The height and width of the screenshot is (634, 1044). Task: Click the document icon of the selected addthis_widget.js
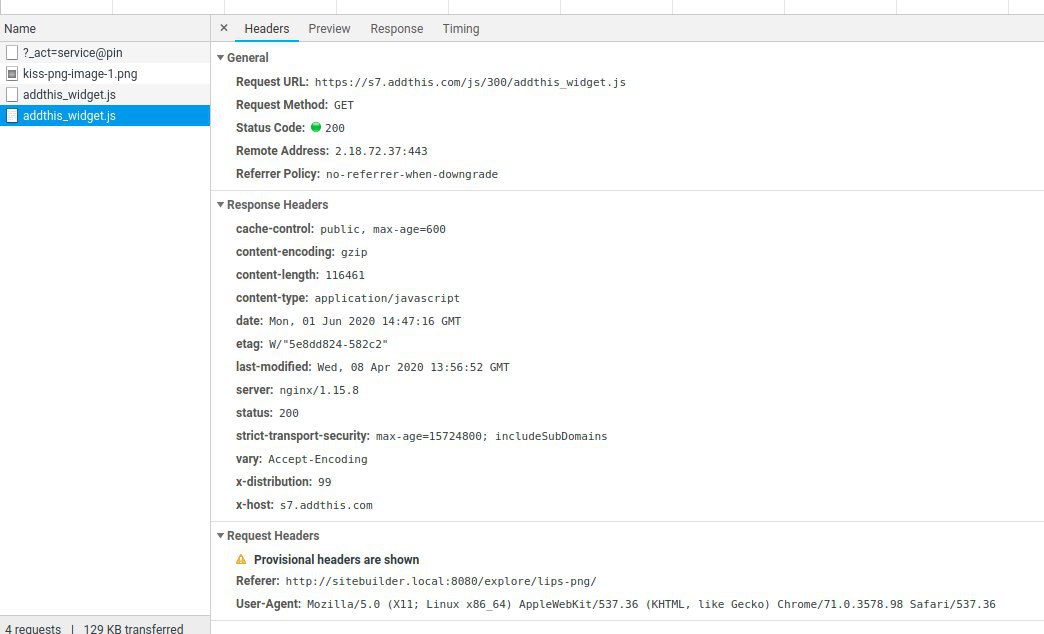pos(12,115)
